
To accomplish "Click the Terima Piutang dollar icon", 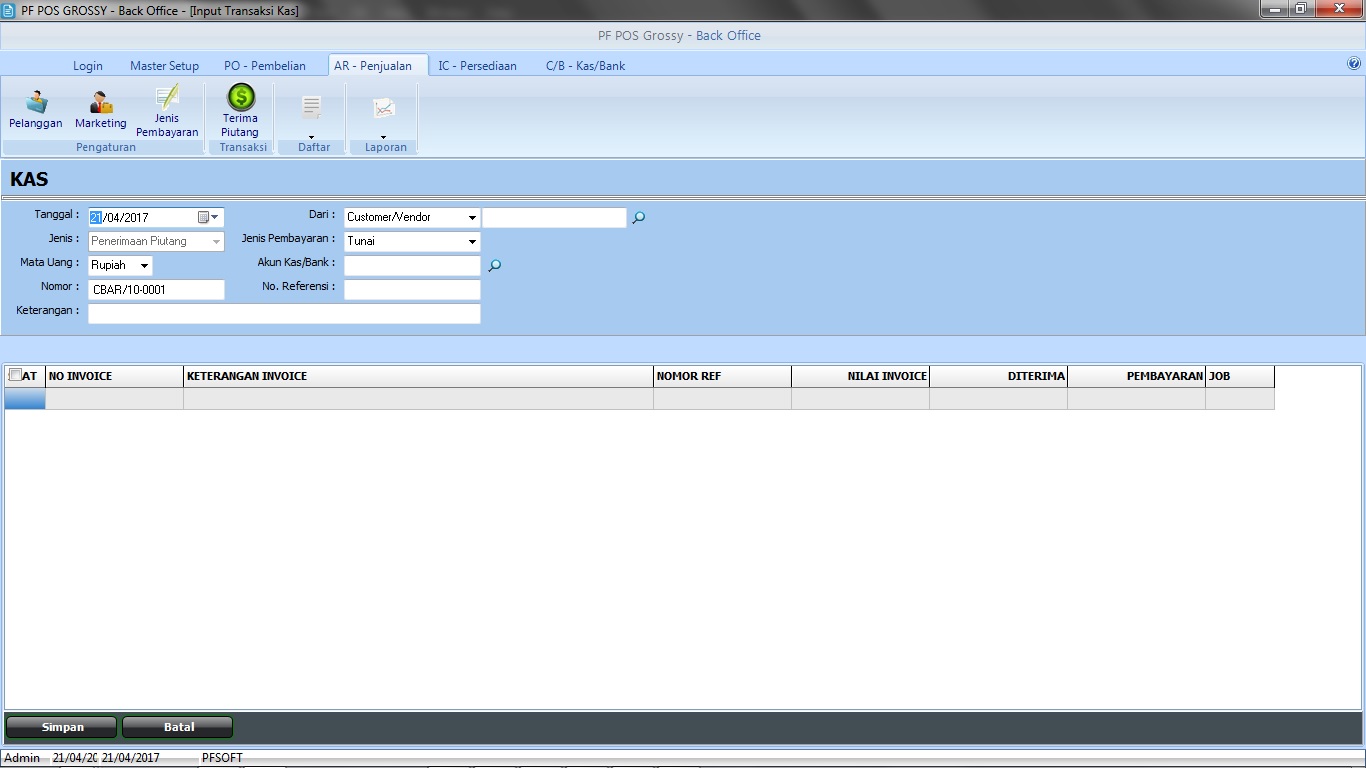I will click(x=240, y=97).
